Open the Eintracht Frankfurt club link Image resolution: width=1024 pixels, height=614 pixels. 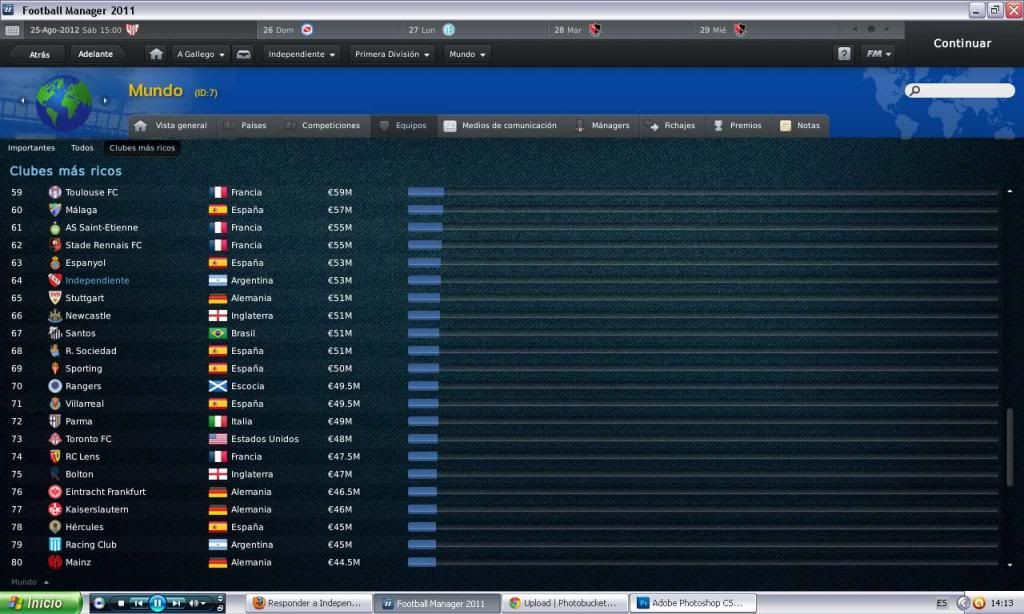pos(106,492)
